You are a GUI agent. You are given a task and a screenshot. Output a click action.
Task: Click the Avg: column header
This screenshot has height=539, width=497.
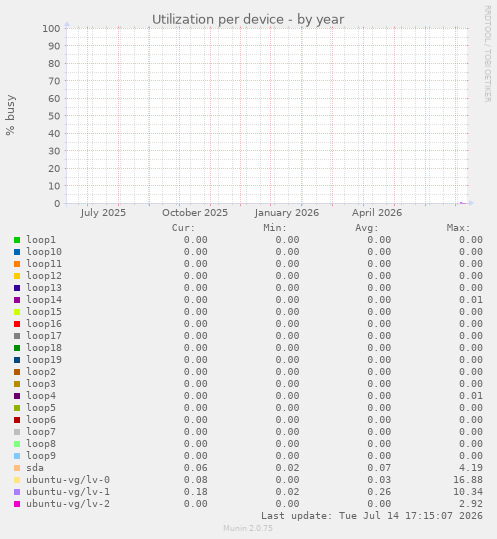point(367,228)
